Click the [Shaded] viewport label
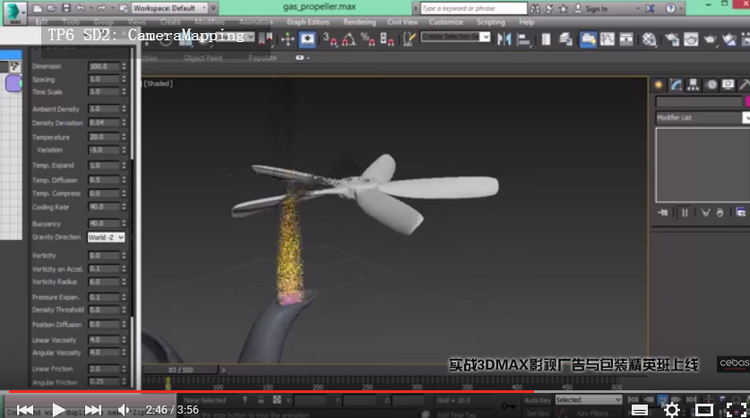This screenshot has height=418, width=750. [x=158, y=84]
